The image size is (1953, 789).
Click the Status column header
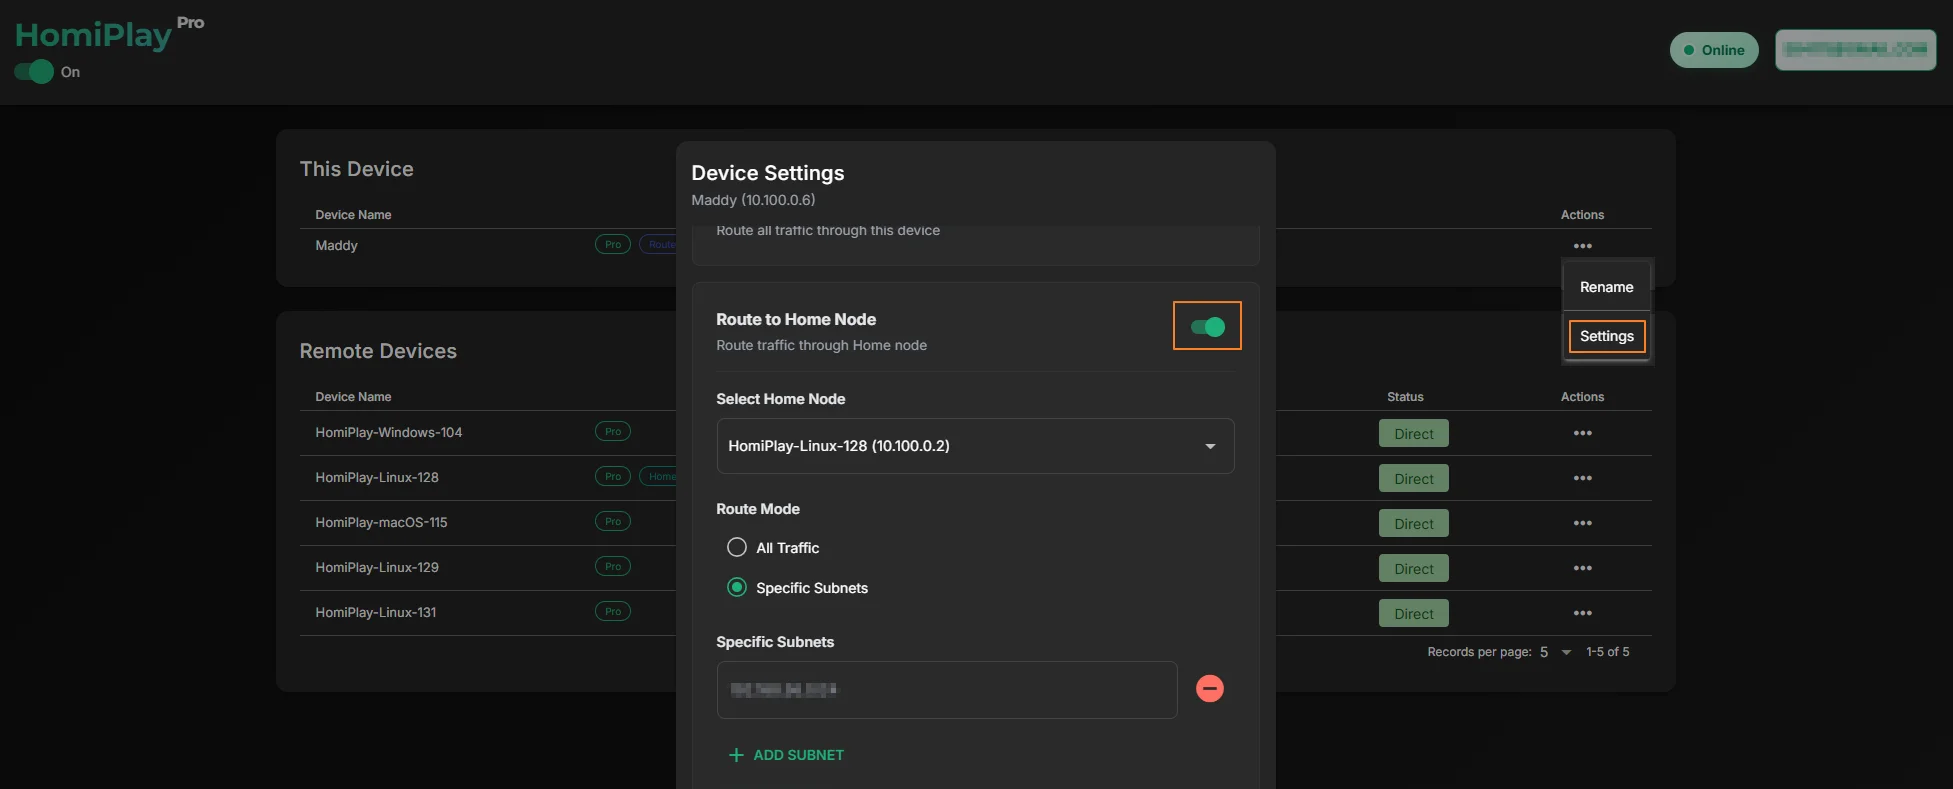[1405, 397]
